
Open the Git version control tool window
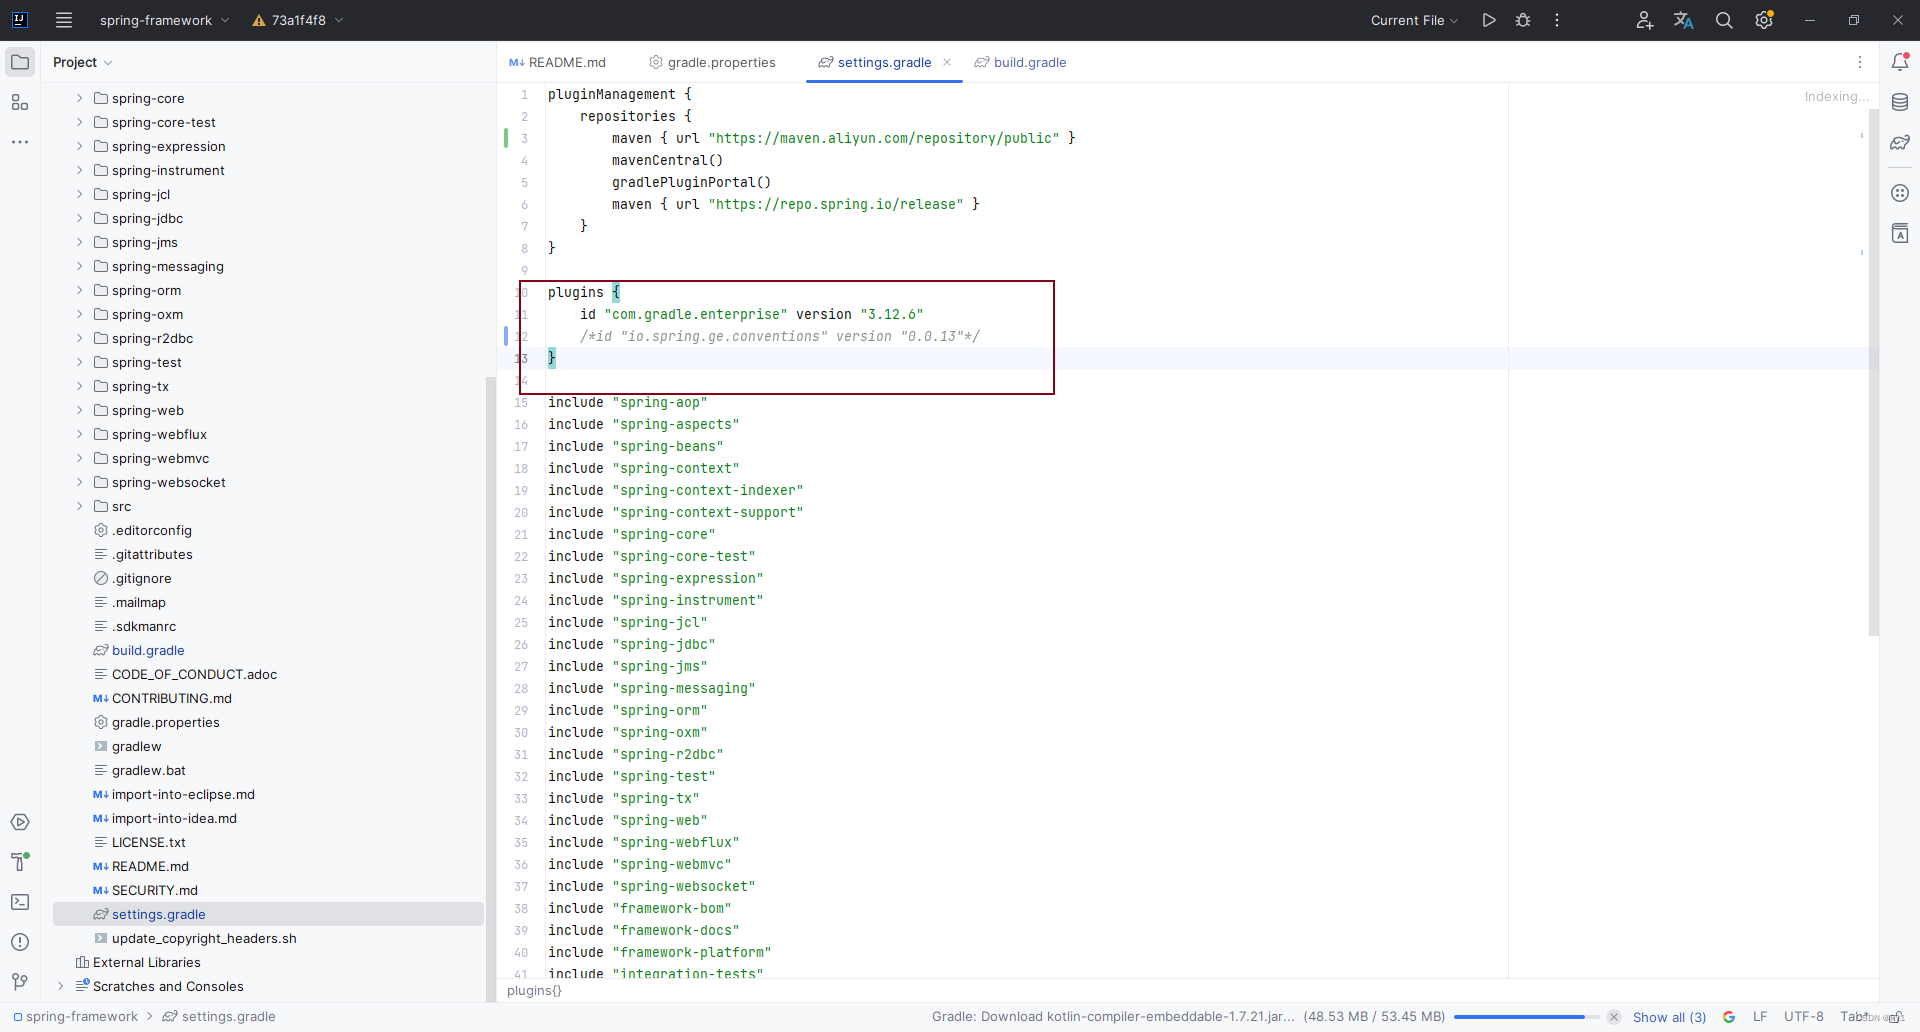pyautogui.click(x=20, y=982)
